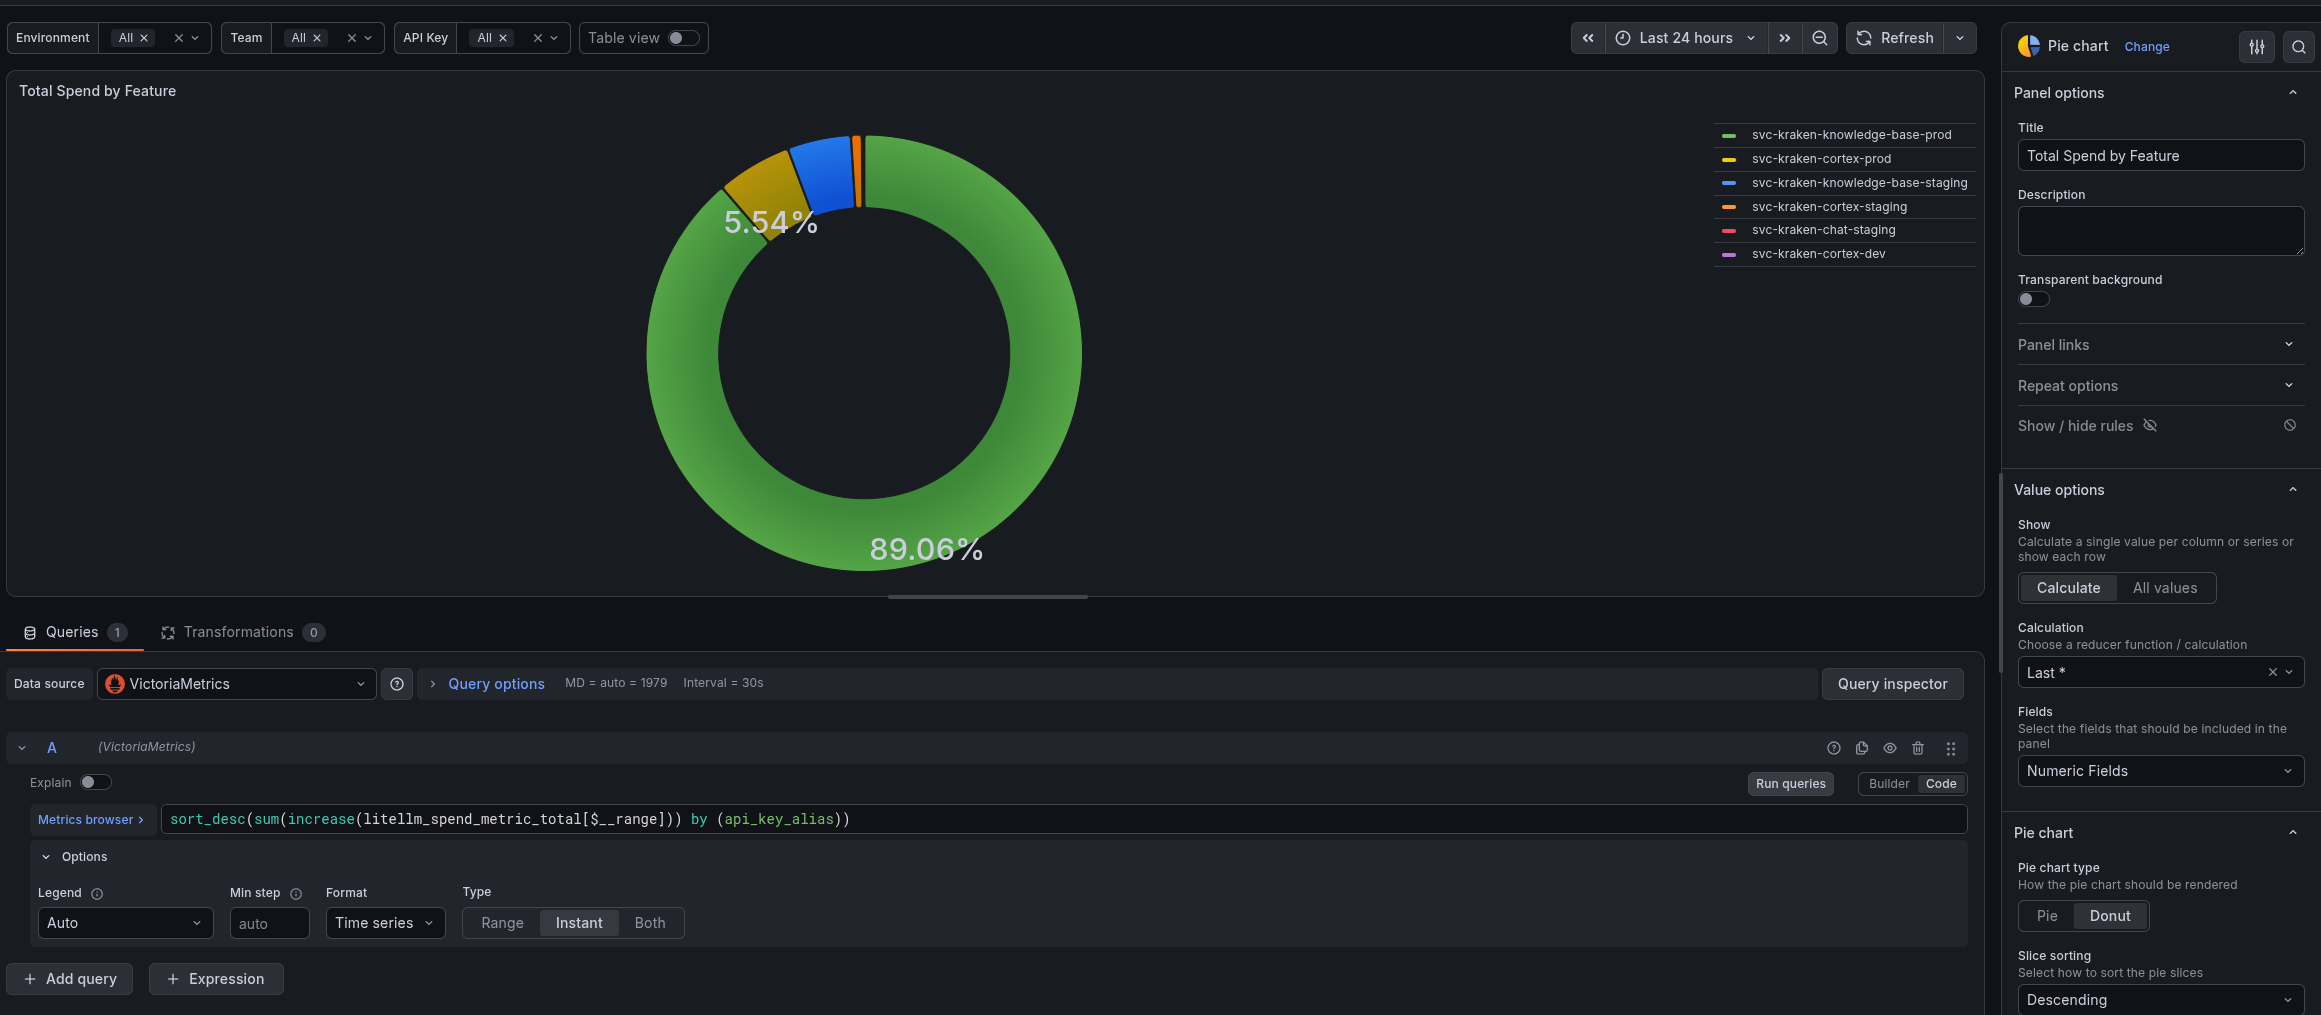The width and height of the screenshot is (2321, 1015).
Task: Click Show / hide rules row
Action: tap(2160, 426)
